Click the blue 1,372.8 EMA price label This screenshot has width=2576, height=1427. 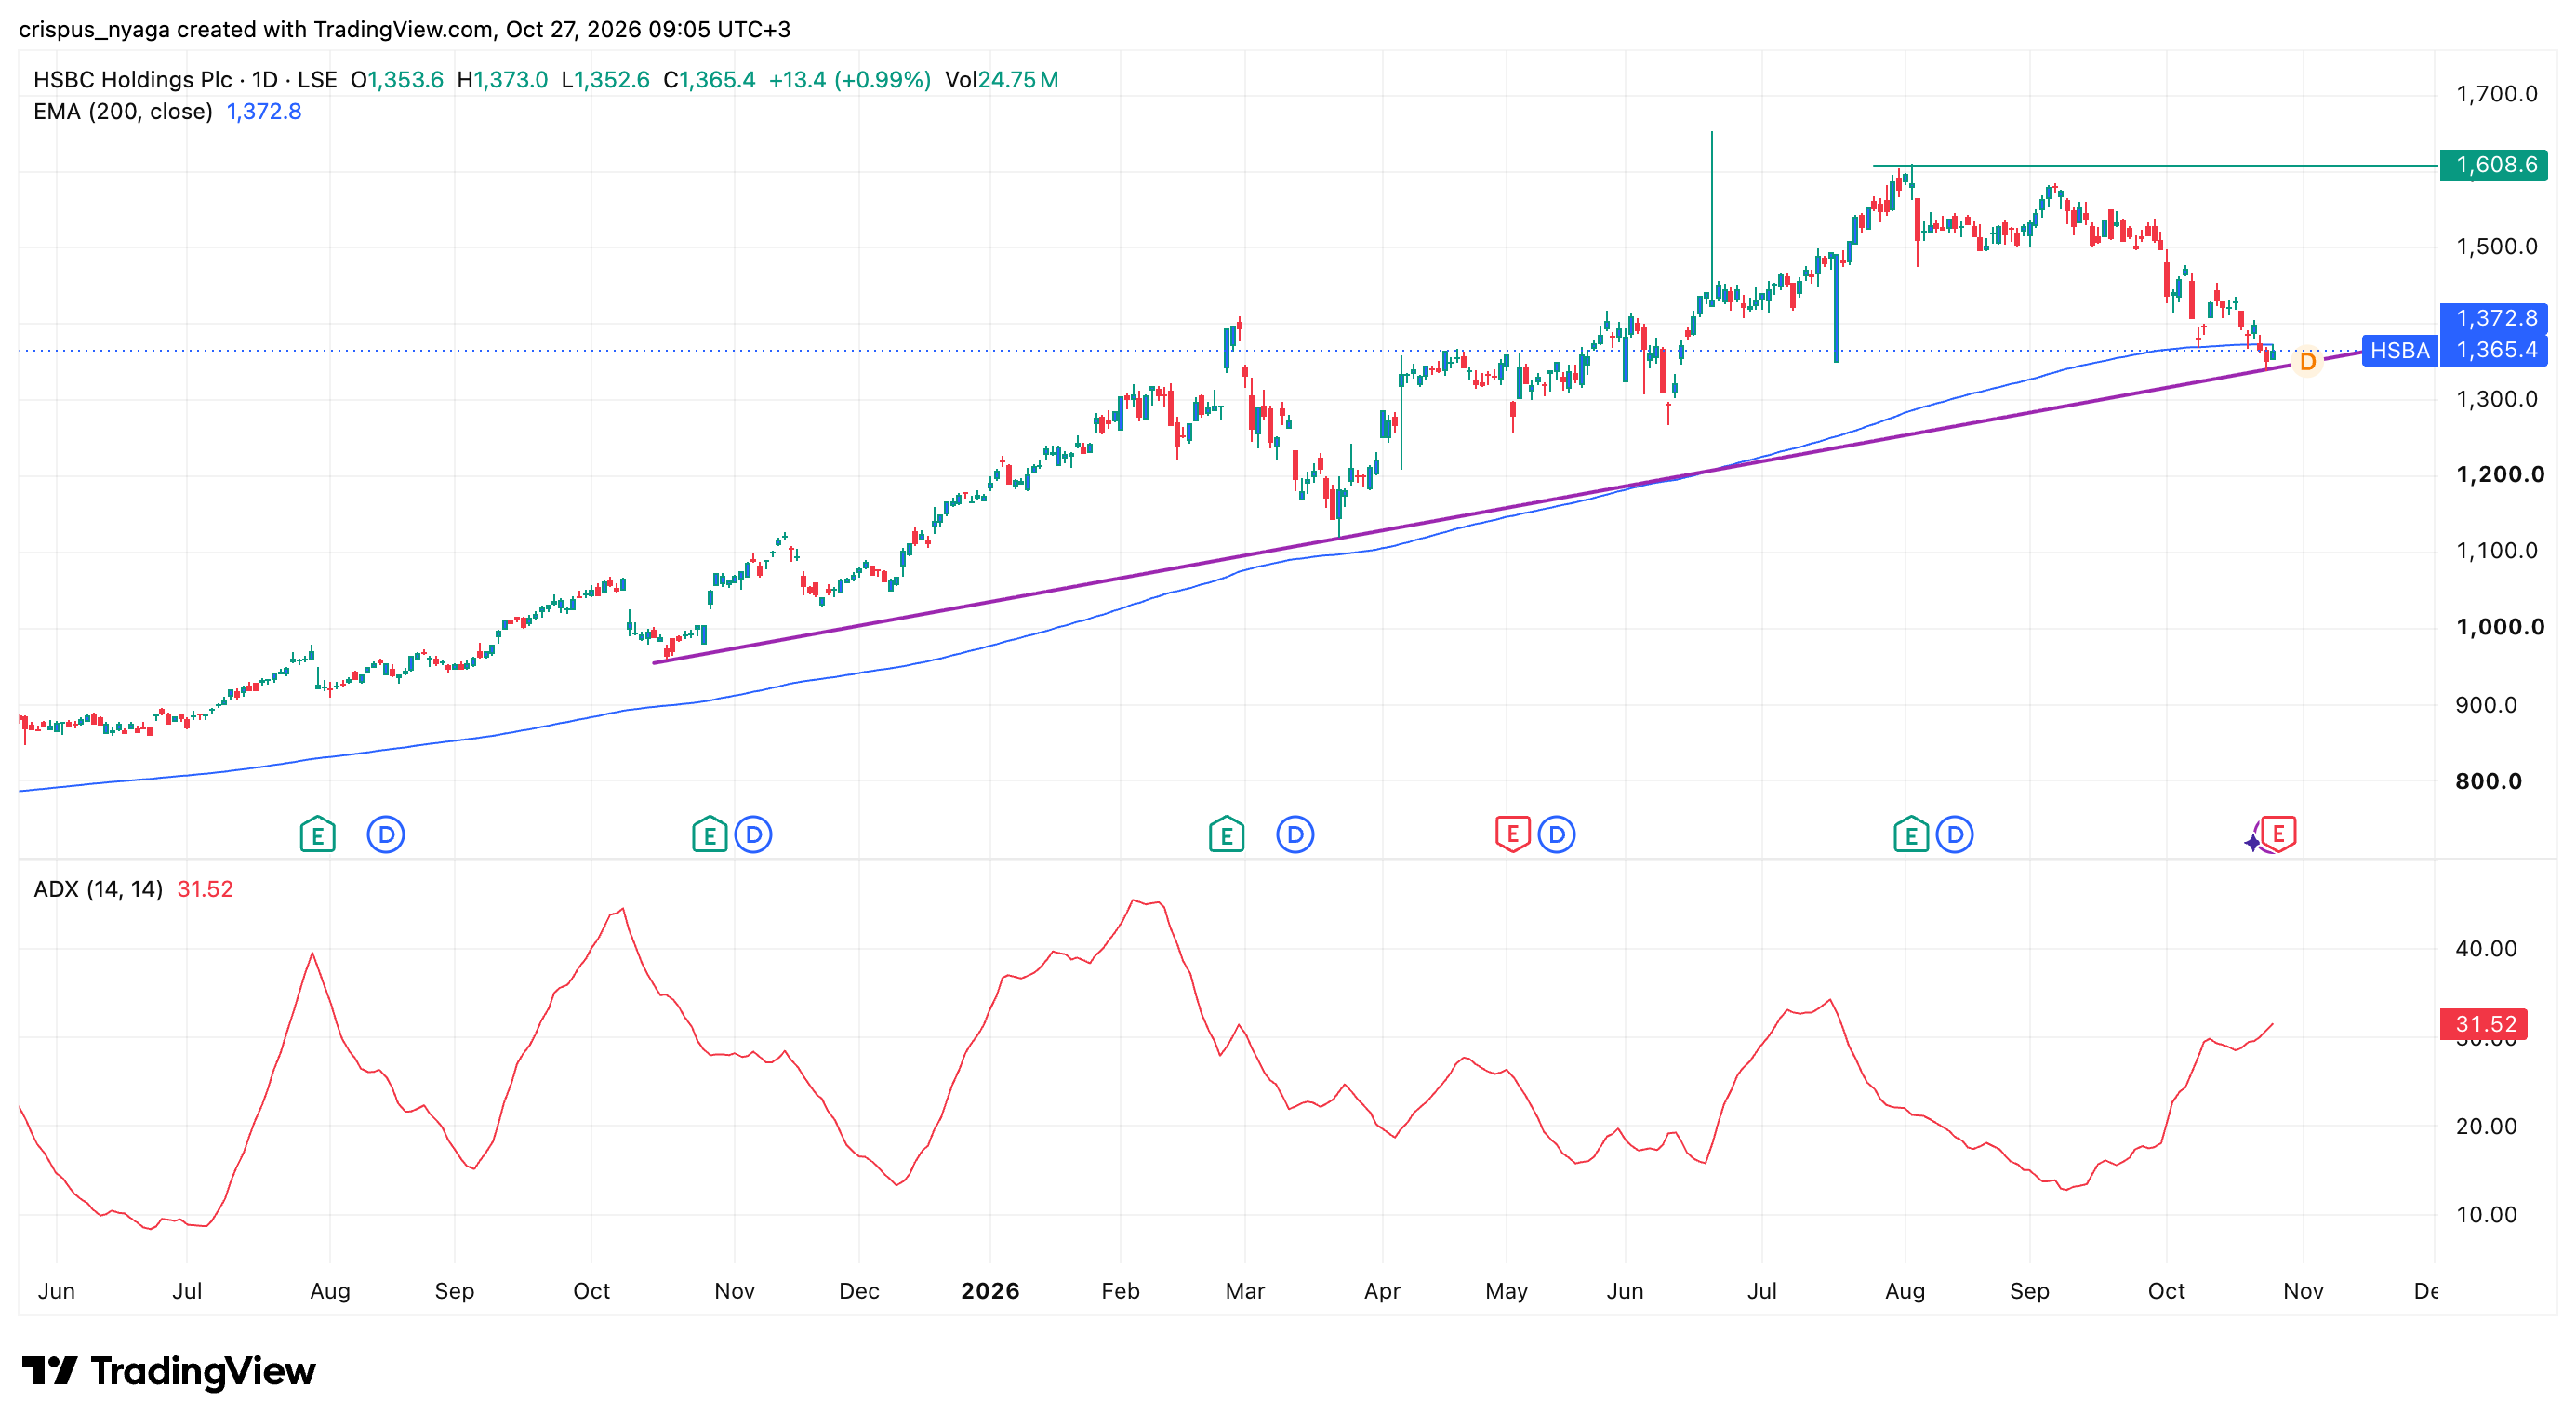[x=2494, y=319]
